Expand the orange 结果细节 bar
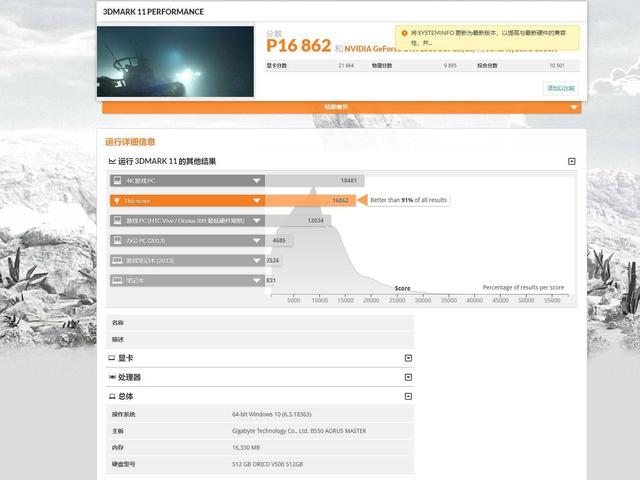Image resolution: width=640 pixels, height=480 pixels. coord(342,107)
